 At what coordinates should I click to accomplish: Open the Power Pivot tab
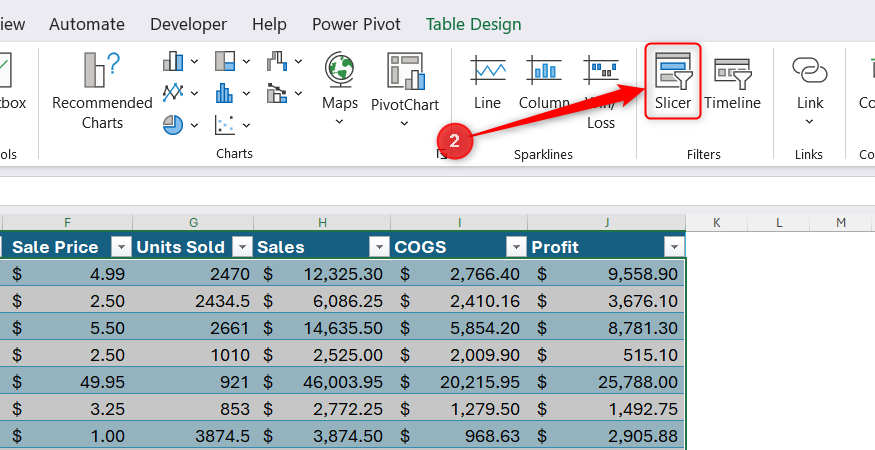coord(357,24)
